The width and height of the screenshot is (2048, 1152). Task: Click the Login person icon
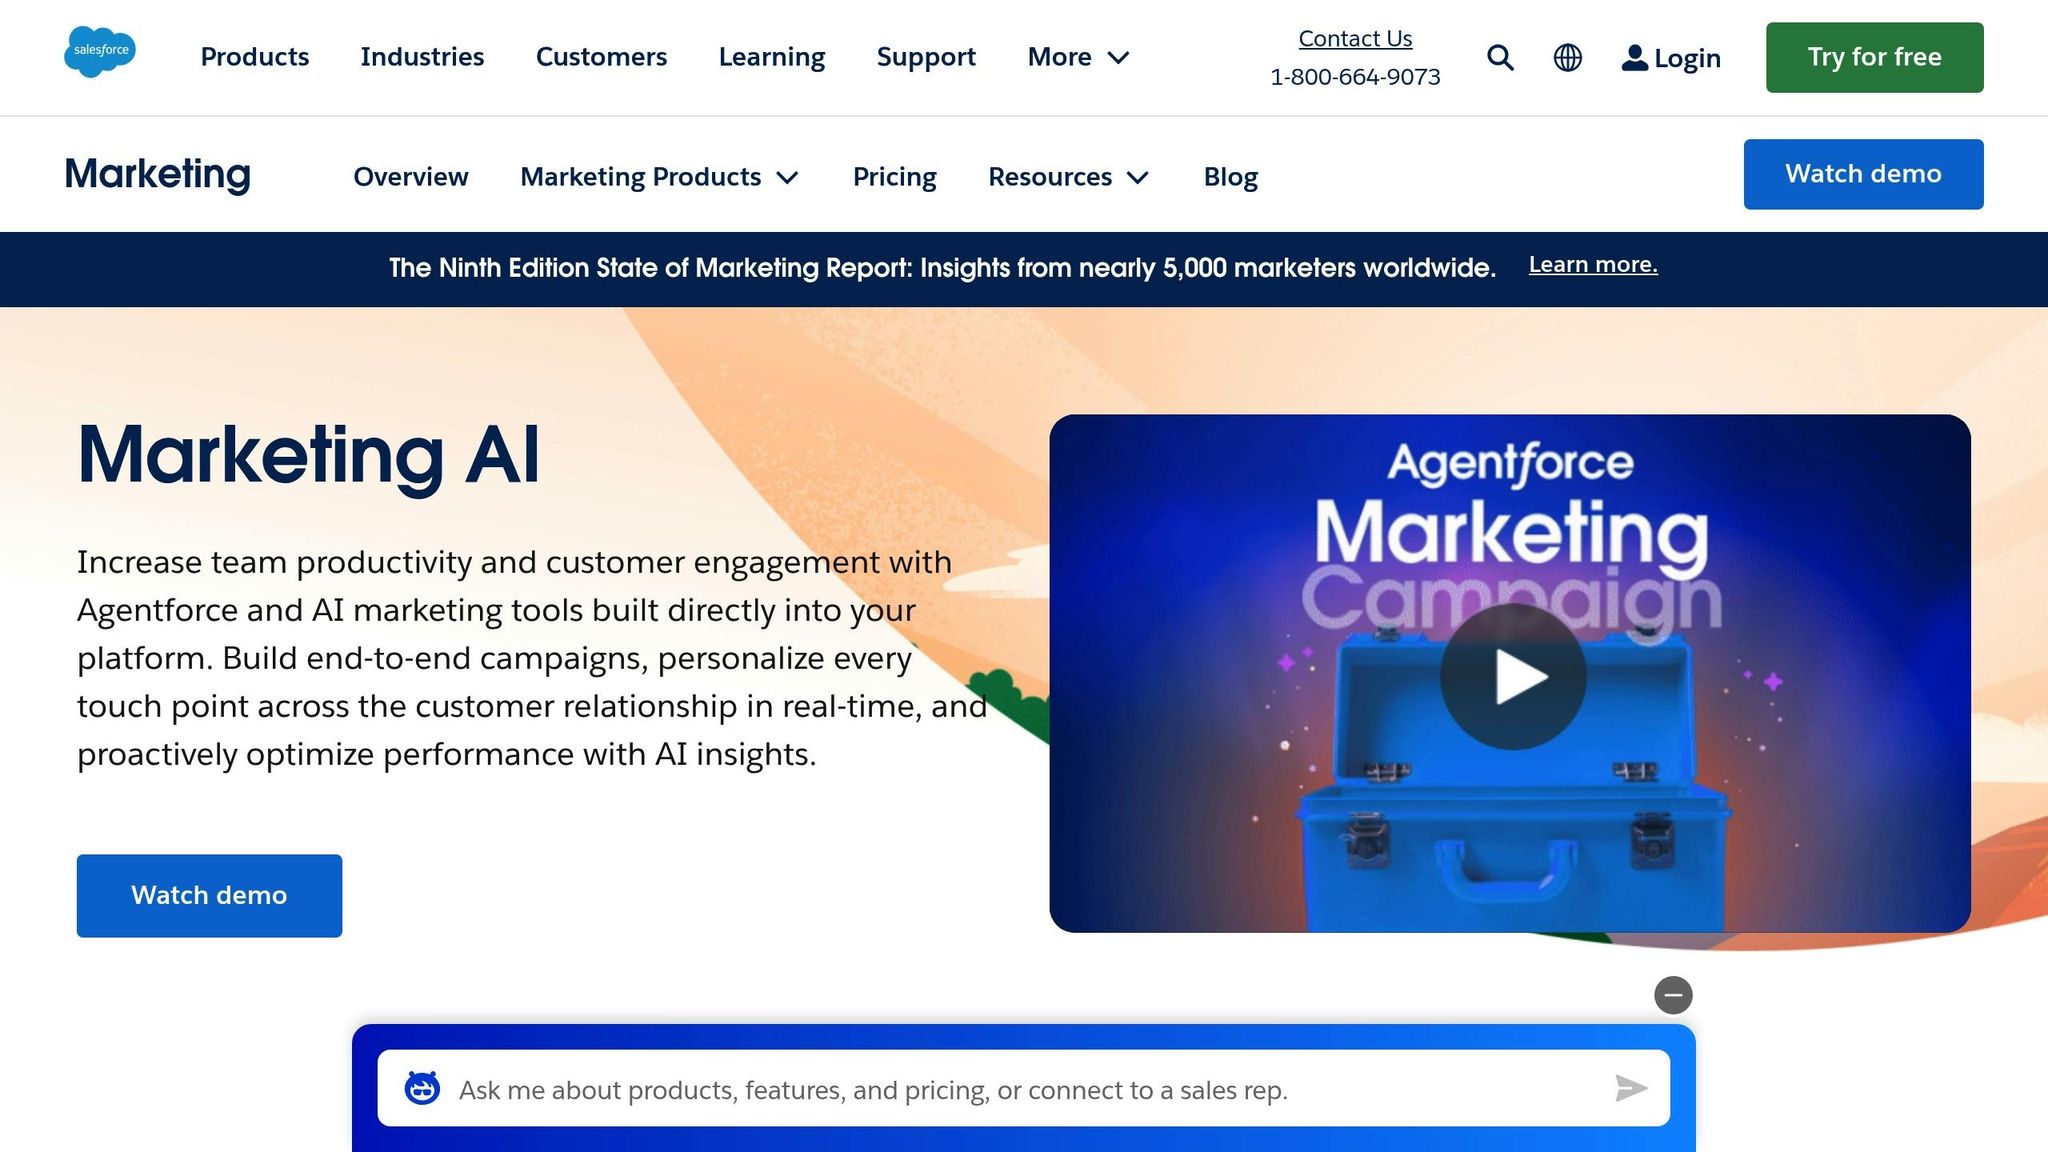(1635, 58)
